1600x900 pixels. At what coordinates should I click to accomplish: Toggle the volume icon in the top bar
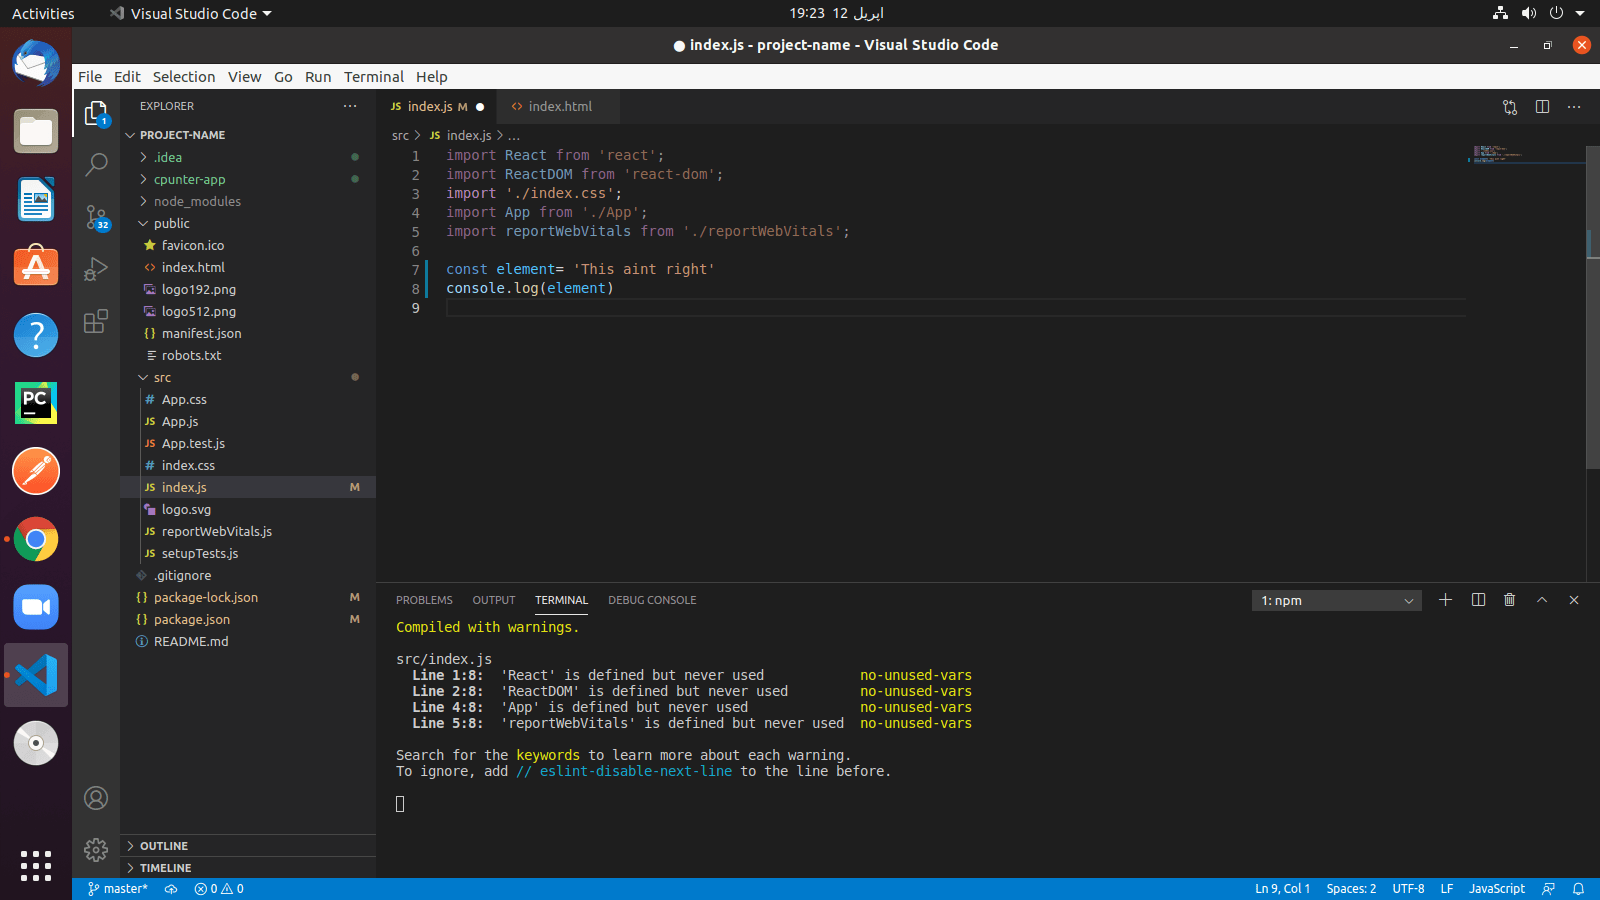1529,13
